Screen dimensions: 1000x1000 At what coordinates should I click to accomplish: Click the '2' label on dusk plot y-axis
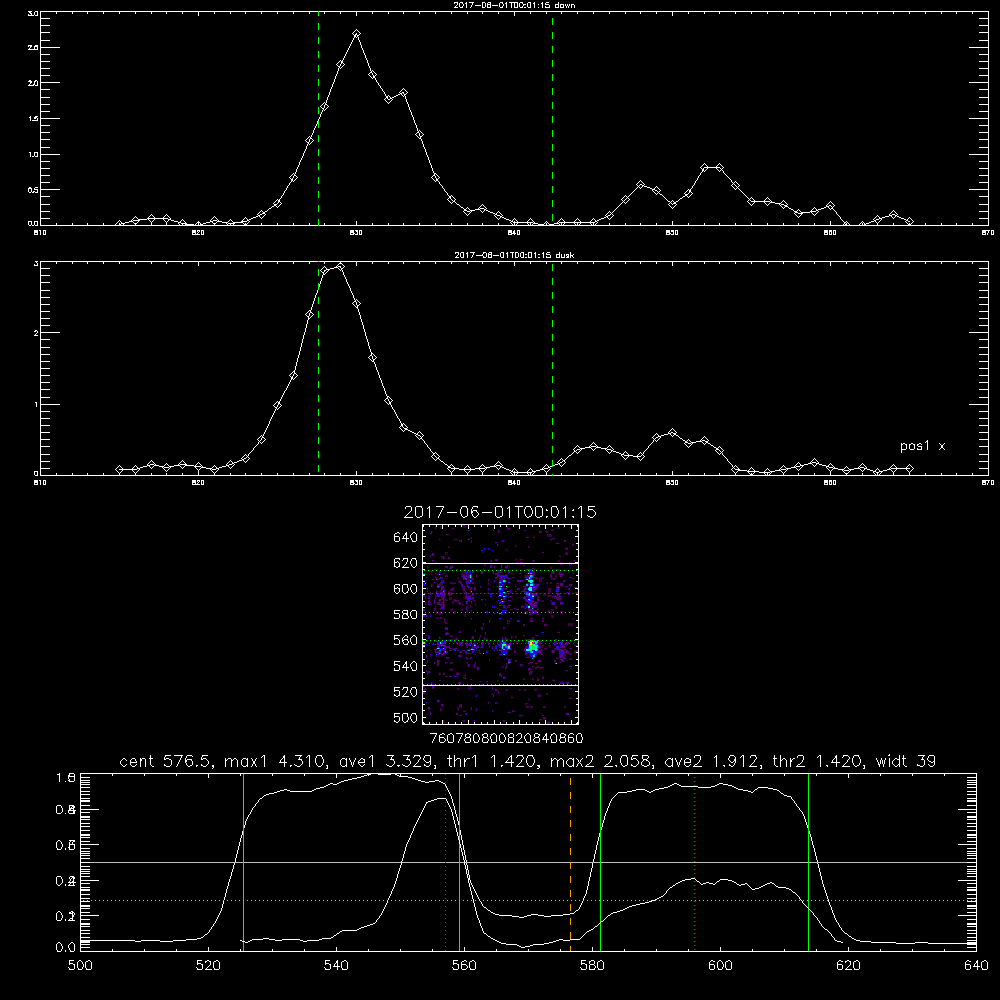[x=36, y=333]
